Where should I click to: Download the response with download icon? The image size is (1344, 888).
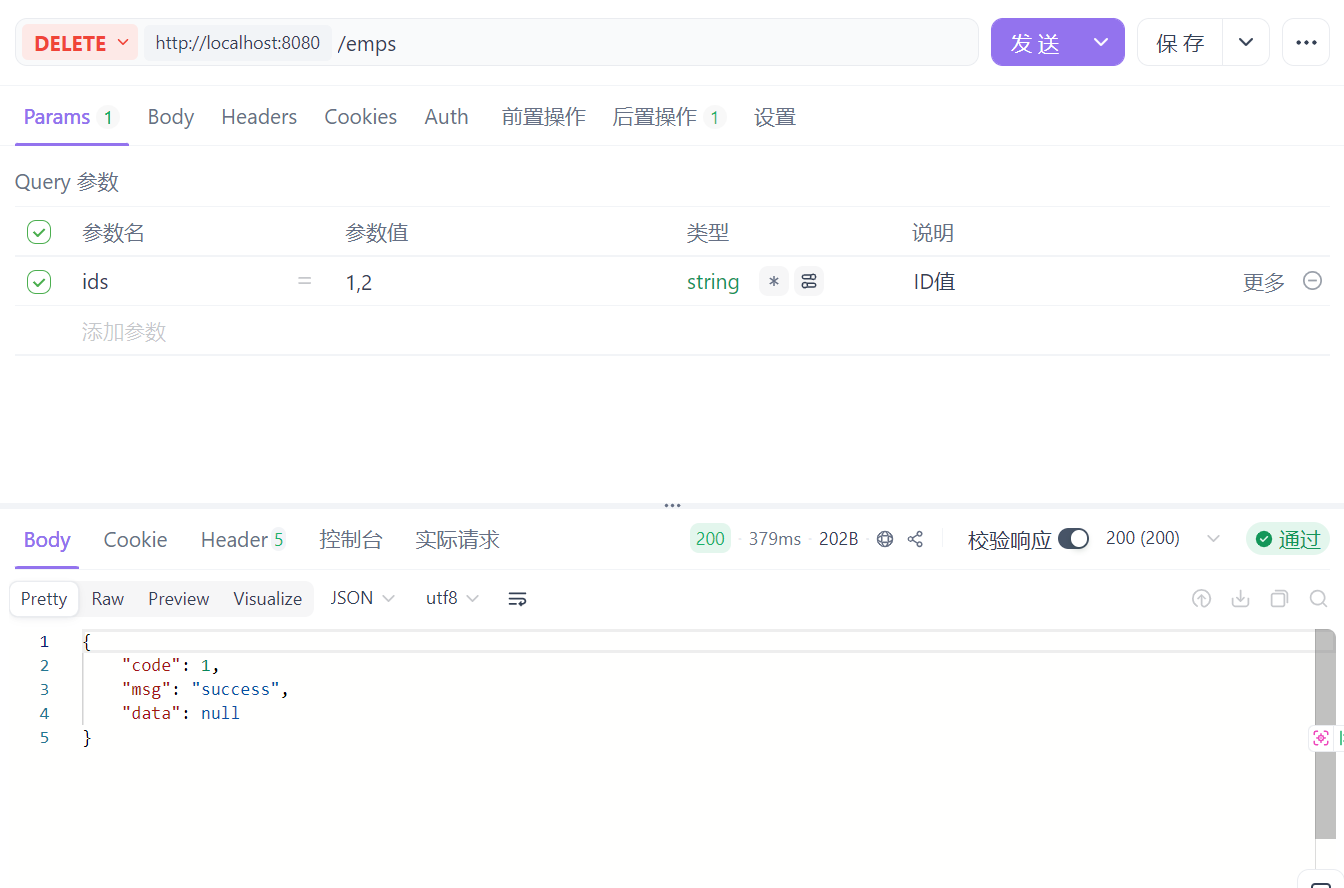tap(1241, 599)
